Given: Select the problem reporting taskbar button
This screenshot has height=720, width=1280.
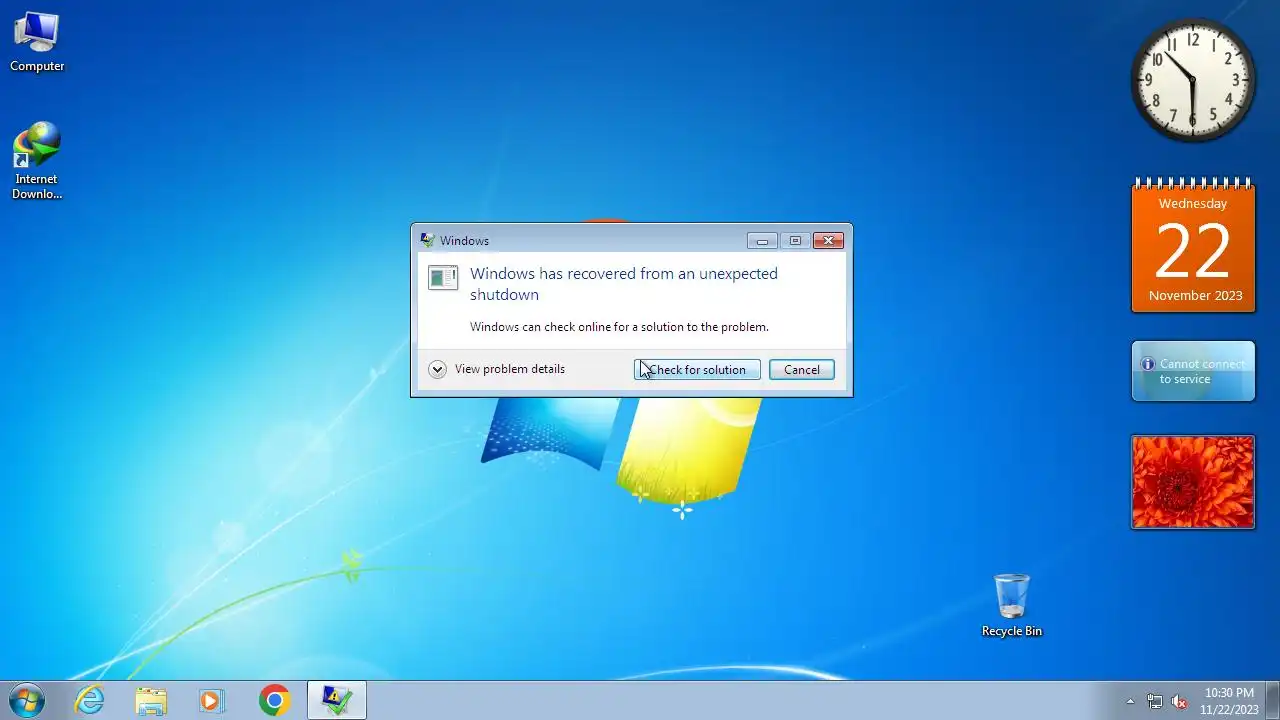Looking at the screenshot, I should tap(337, 700).
